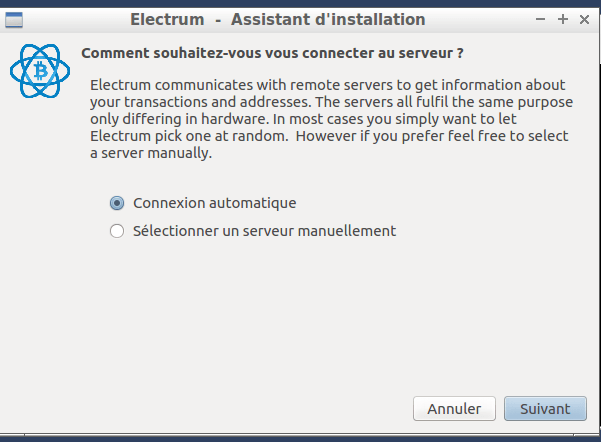601x442 pixels.
Task: Click the "Connexion automatique" label text
Action: click(x=215, y=203)
